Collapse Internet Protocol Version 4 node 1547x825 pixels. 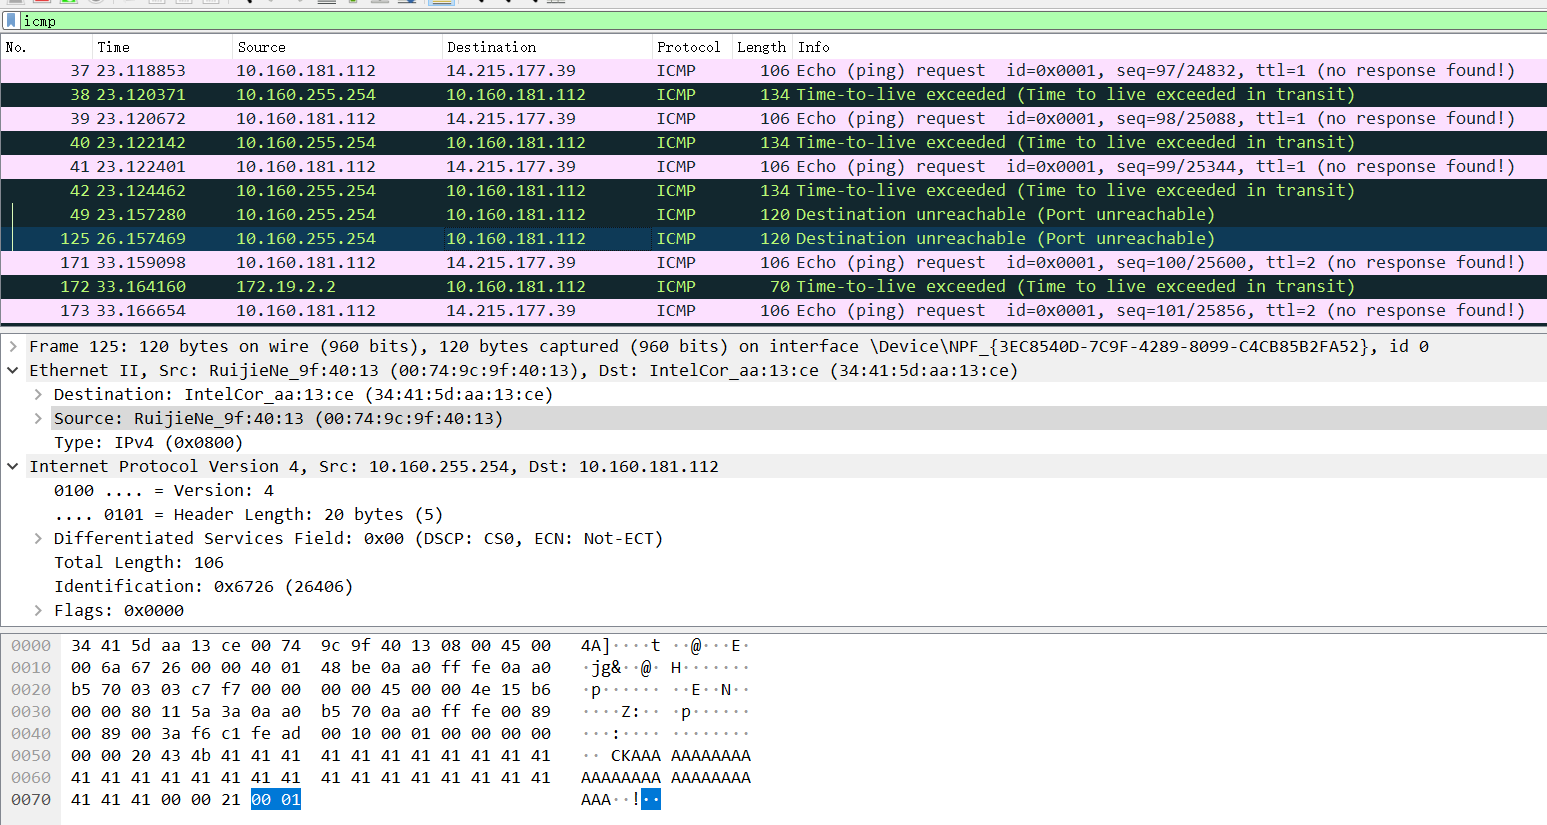[13, 466]
